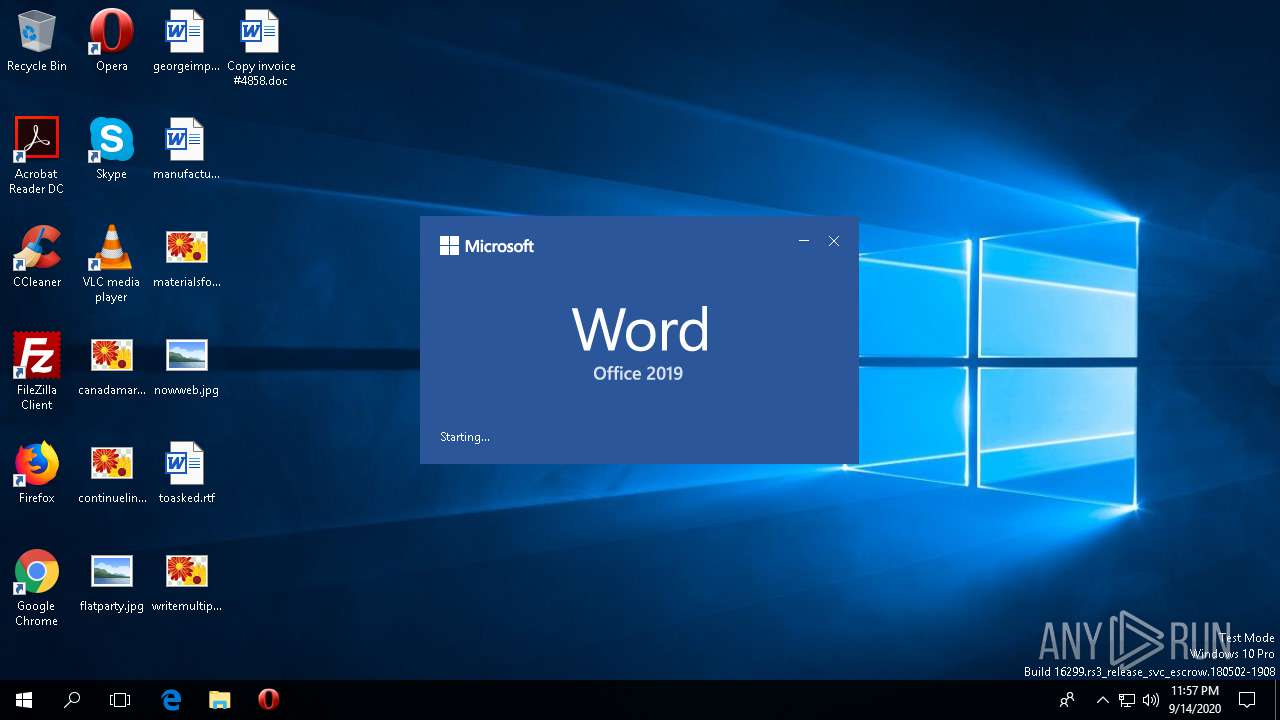Screen dimensions: 1280x720
Task: Show hidden system tray icons
Action: tap(1103, 700)
